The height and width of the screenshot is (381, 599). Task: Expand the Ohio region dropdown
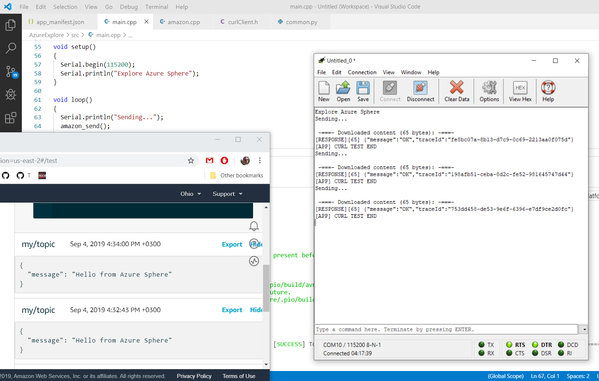click(191, 194)
